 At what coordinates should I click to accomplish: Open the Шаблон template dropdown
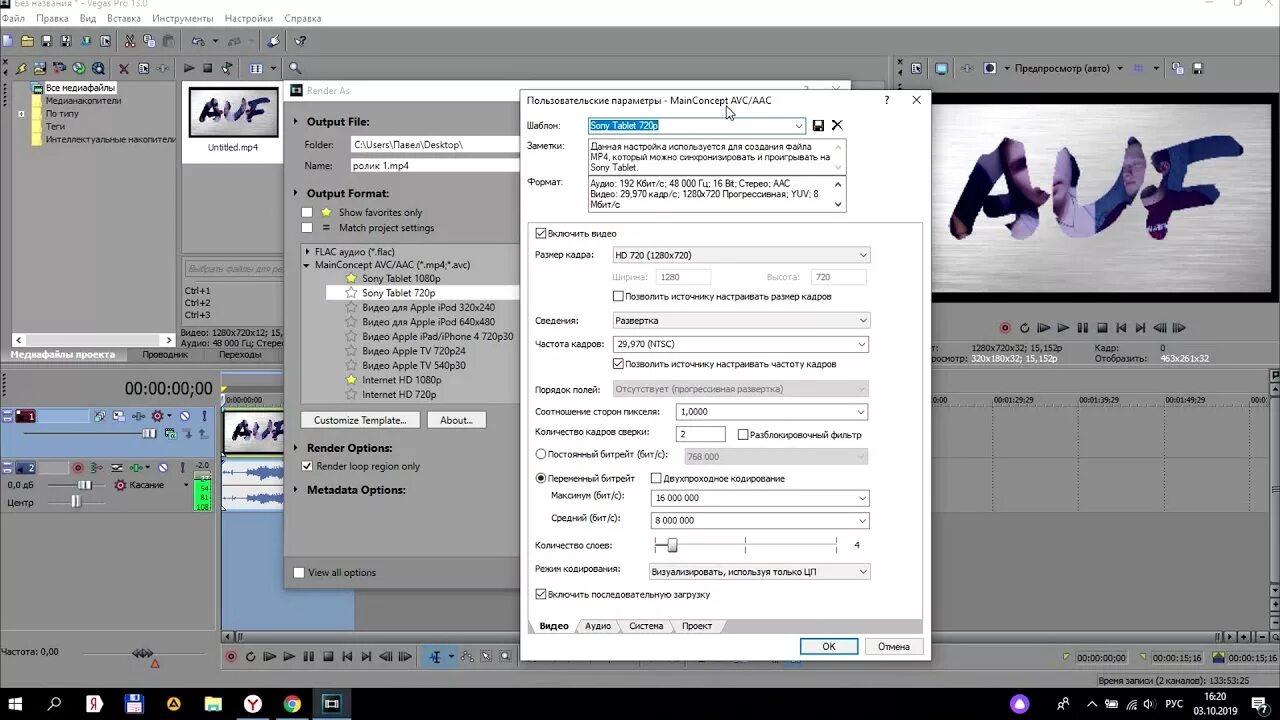[798, 126]
